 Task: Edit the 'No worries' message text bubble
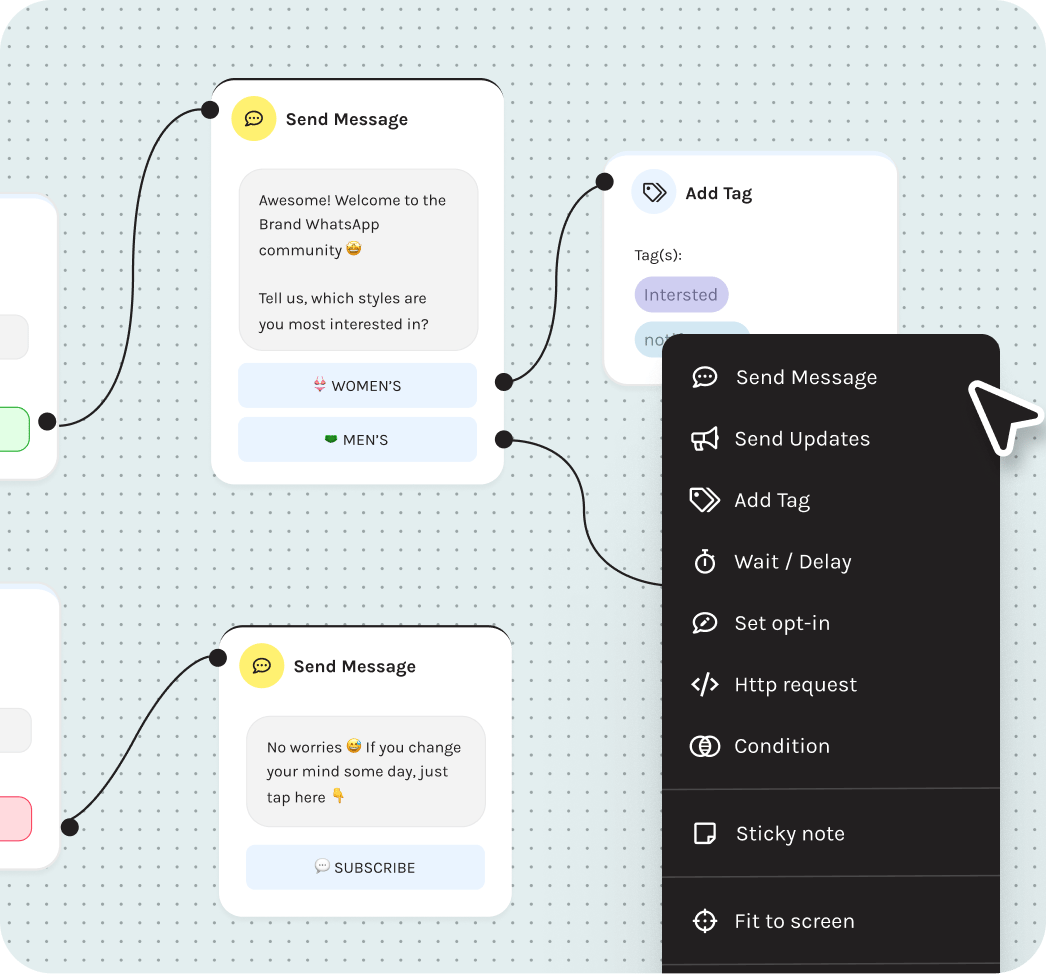coord(365,772)
